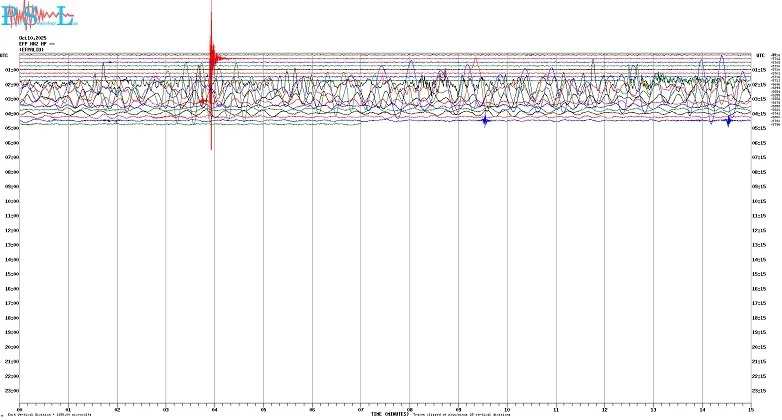Select the 12:00 hour label on left axis
This screenshot has height=420, width=782.
click(x=12, y=230)
